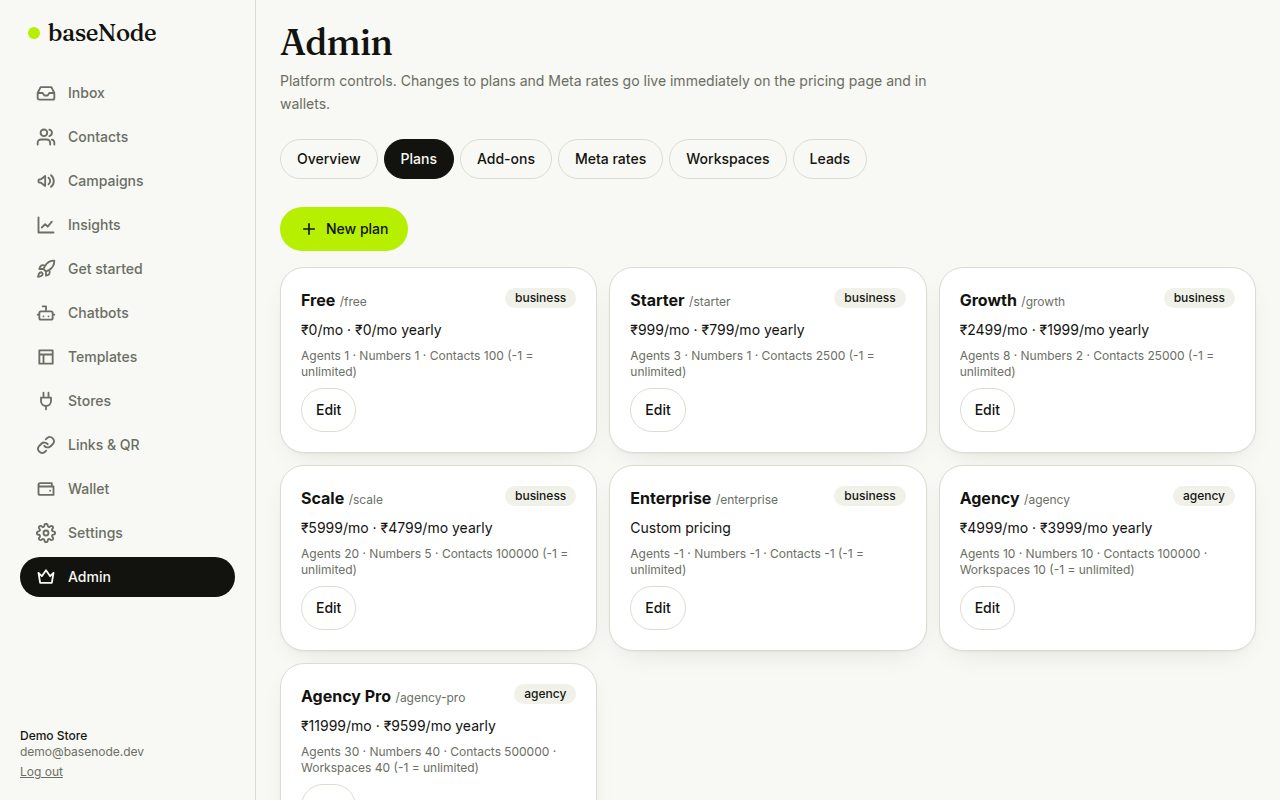The width and height of the screenshot is (1280, 800).
Task: Edit the Growth plan
Action: tap(987, 410)
